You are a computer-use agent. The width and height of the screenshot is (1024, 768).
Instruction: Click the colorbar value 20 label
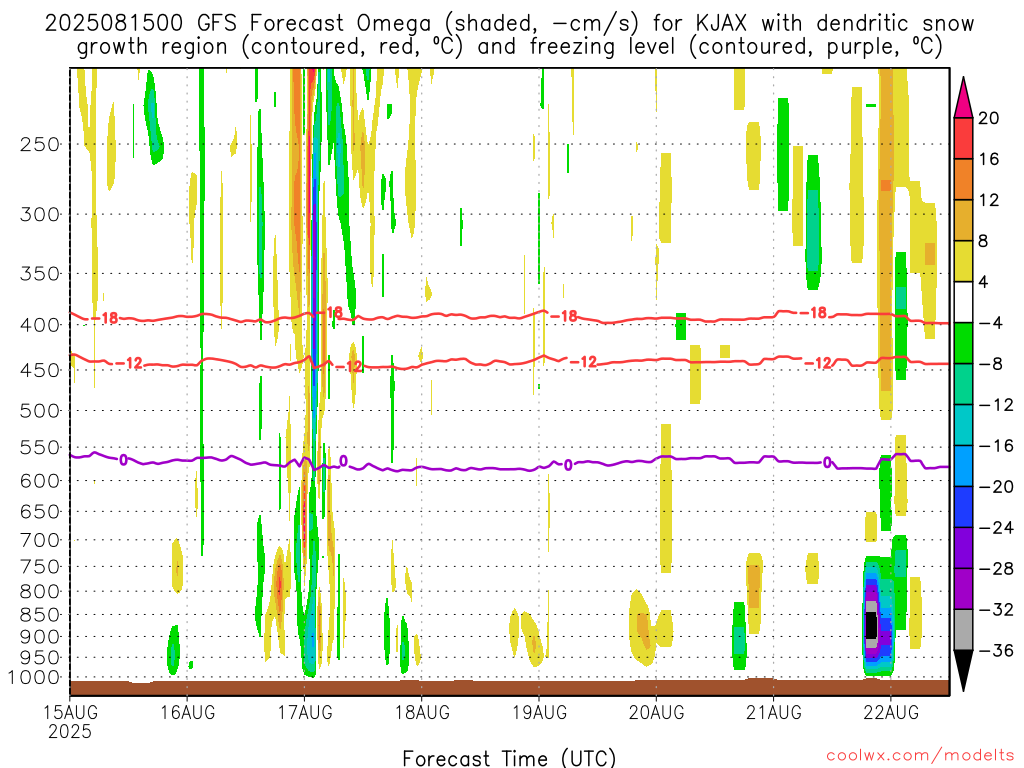coord(989,118)
